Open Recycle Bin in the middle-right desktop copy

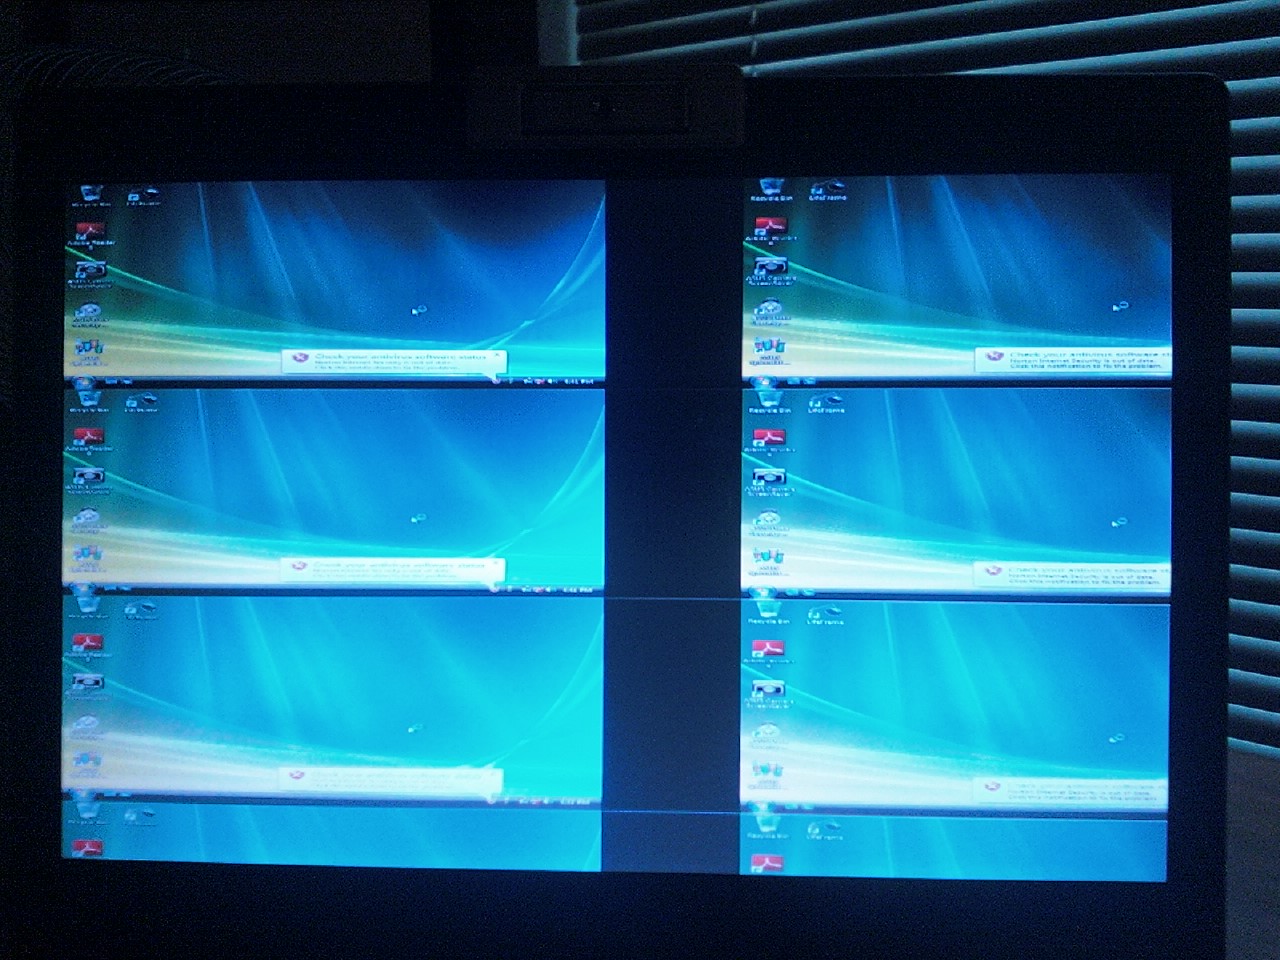tap(771, 402)
